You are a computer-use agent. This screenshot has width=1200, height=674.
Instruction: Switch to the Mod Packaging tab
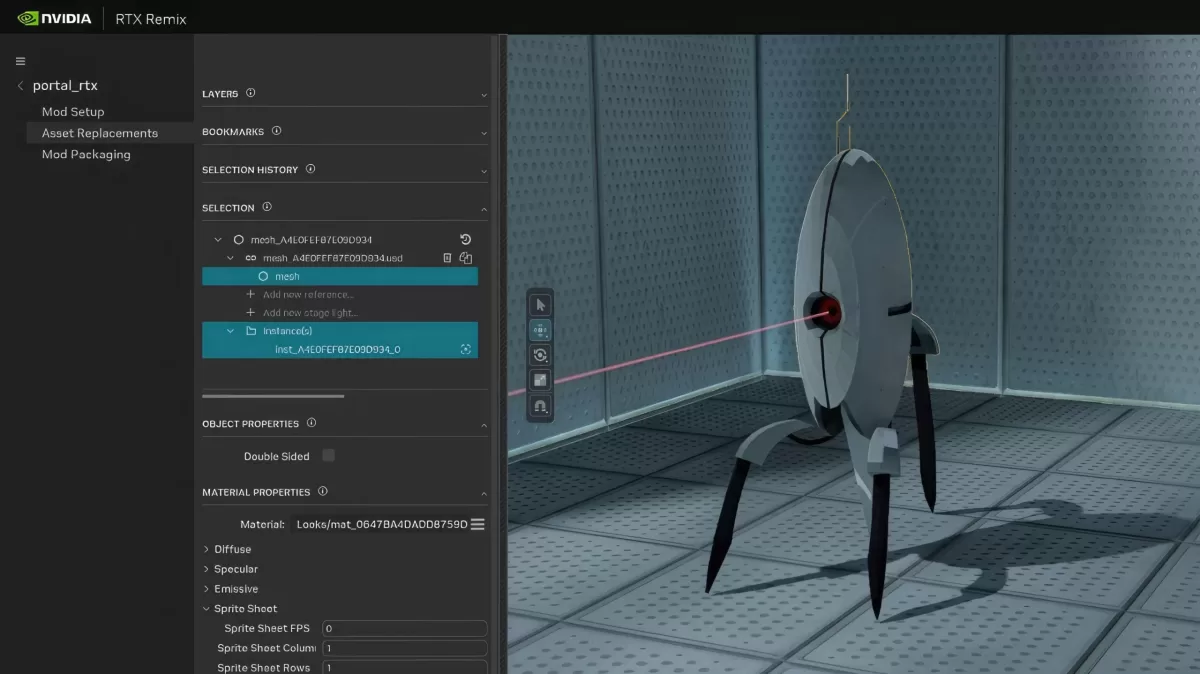pyautogui.click(x=87, y=154)
